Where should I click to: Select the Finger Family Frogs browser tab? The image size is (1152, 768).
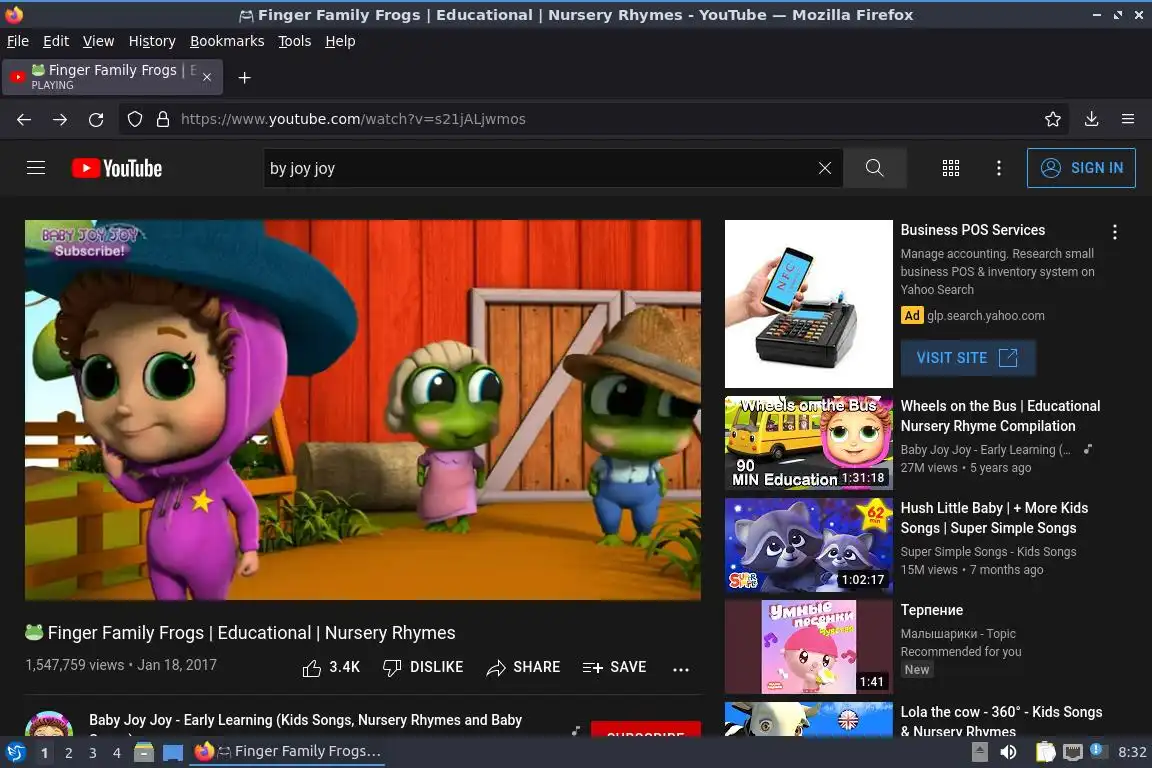point(112,77)
